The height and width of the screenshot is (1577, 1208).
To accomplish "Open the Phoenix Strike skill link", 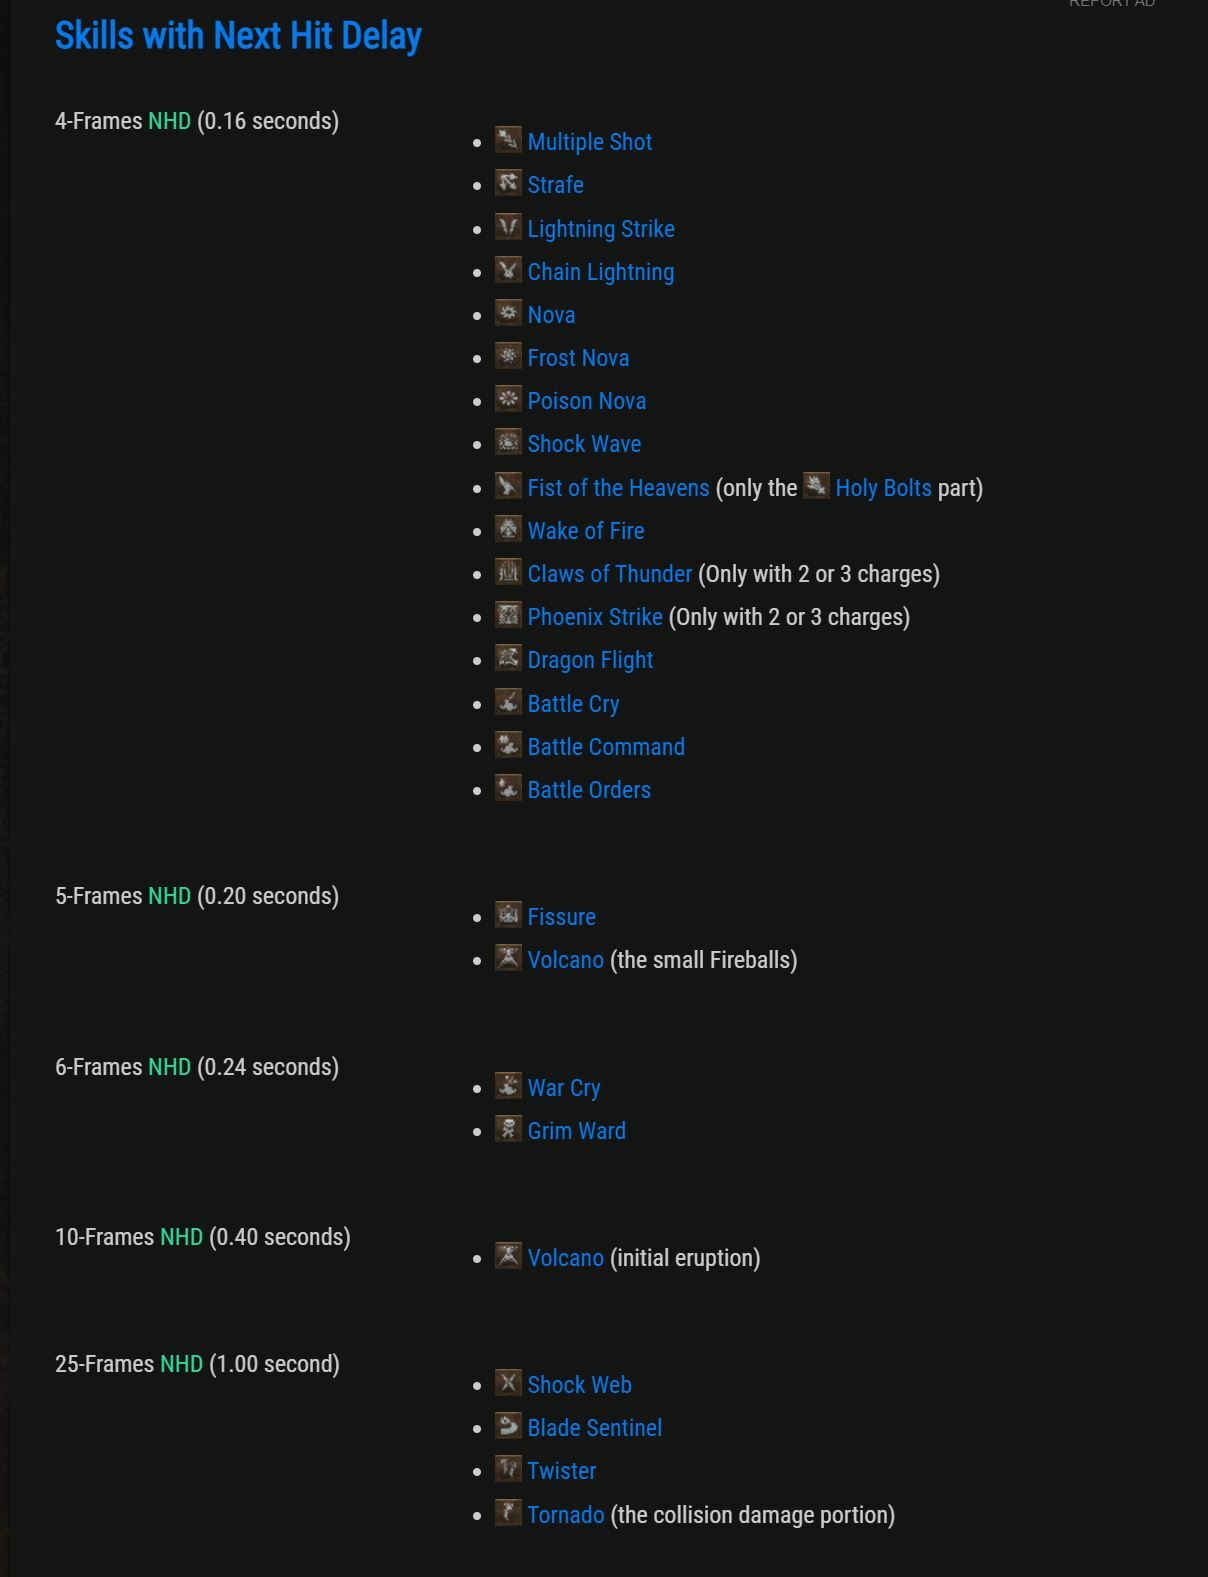I will pos(594,617).
